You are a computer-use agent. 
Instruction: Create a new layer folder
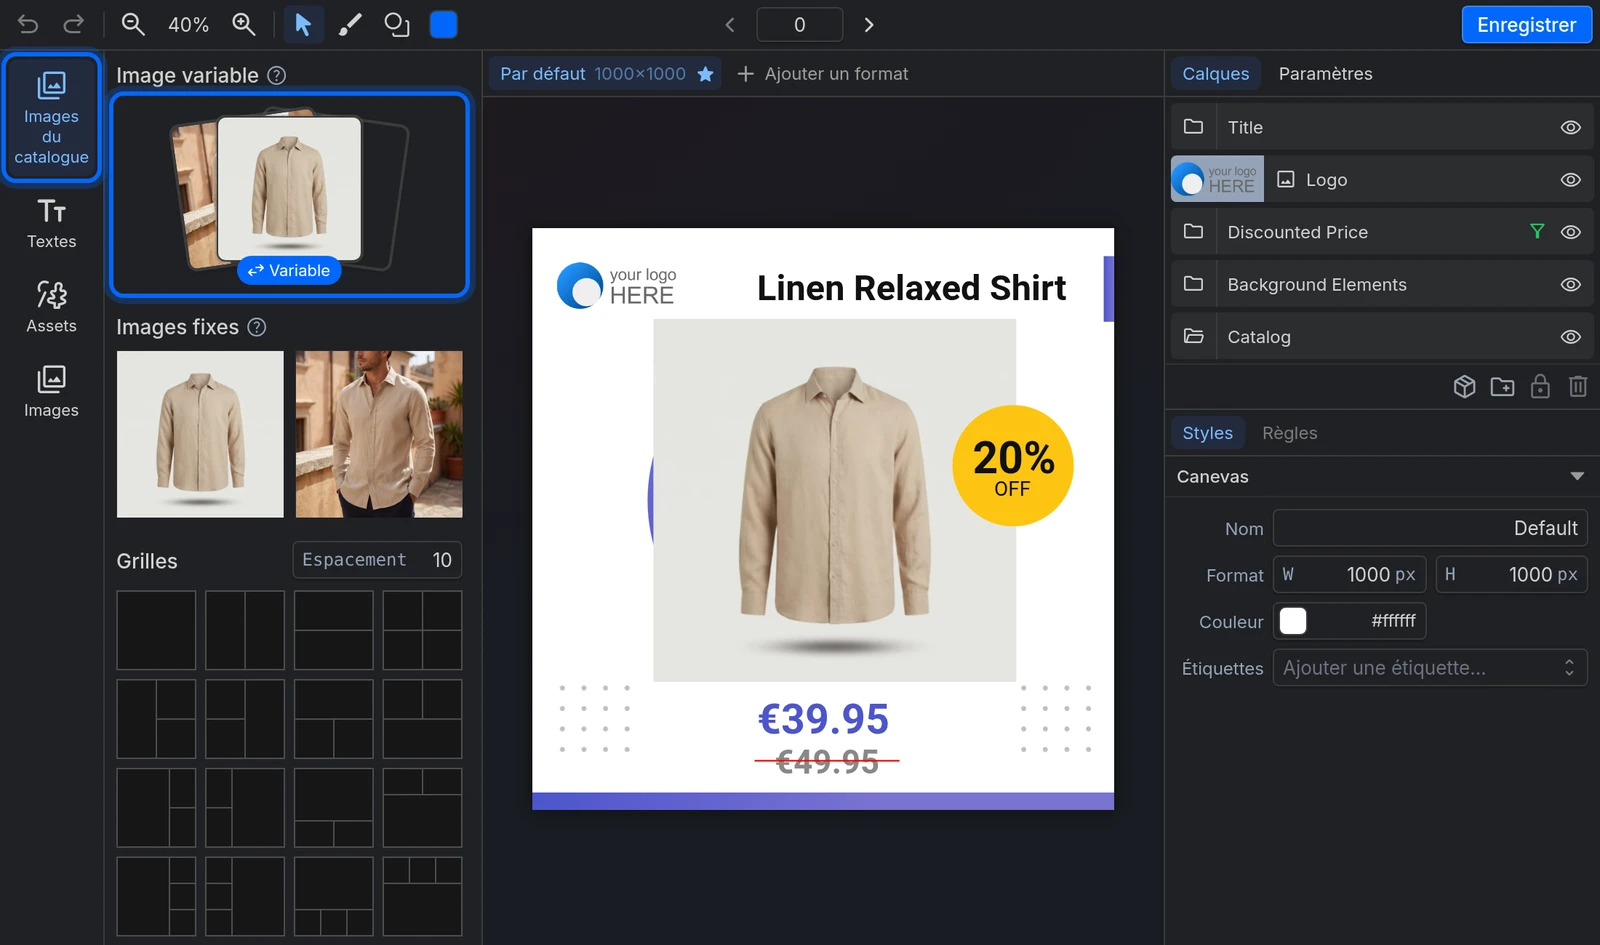coord(1502,387)
